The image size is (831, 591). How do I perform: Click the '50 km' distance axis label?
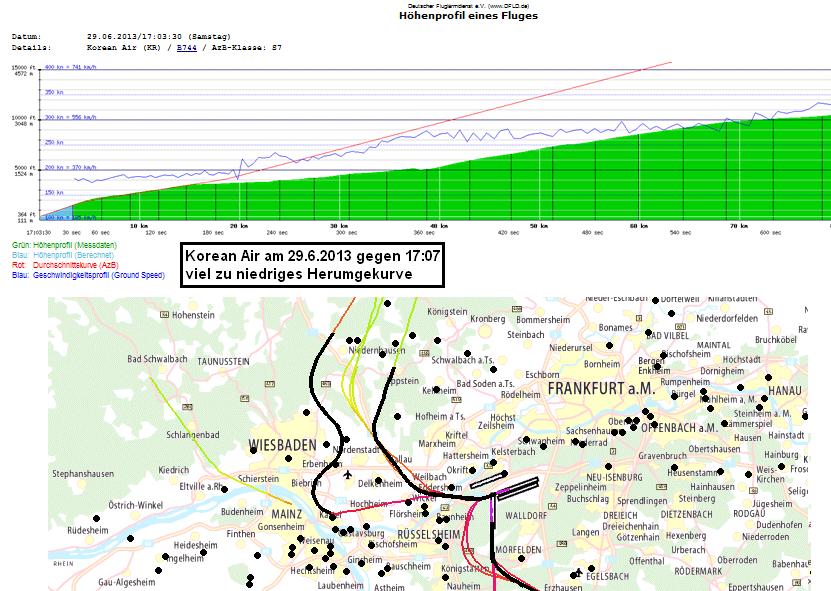point(539,226)
